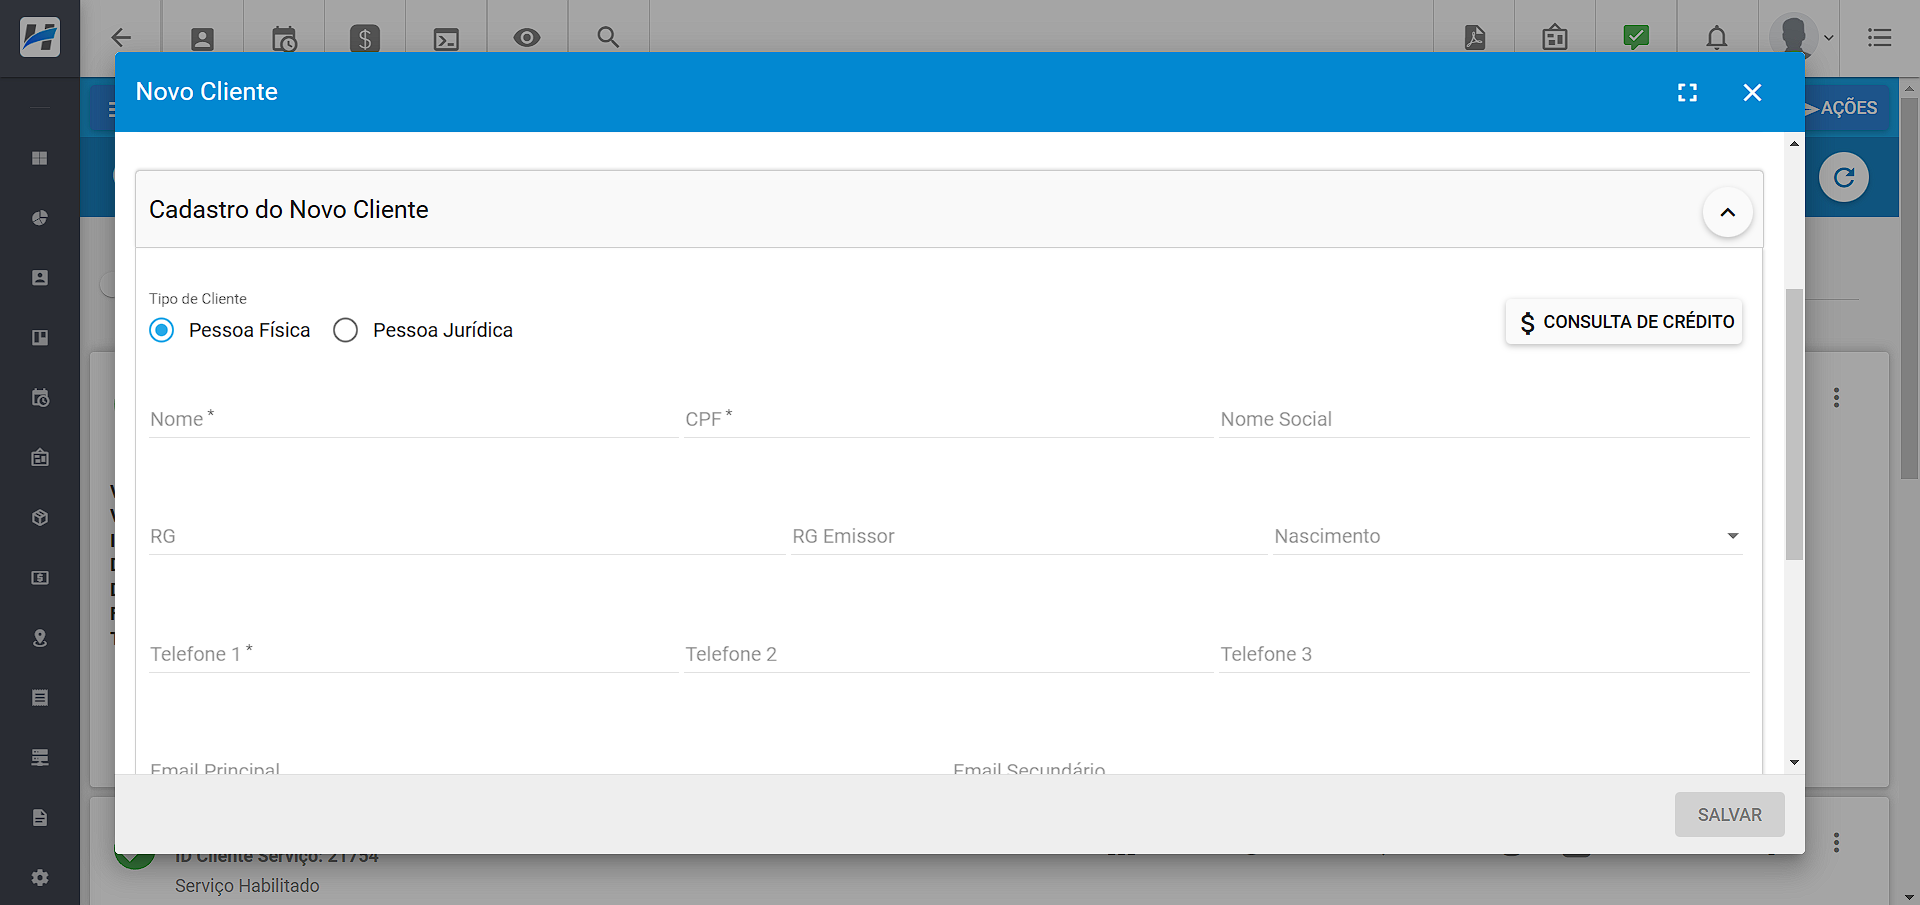1920x905 pixels.
Task: Click the Telefone 1 input field
Action: click(x=413, y=654)
